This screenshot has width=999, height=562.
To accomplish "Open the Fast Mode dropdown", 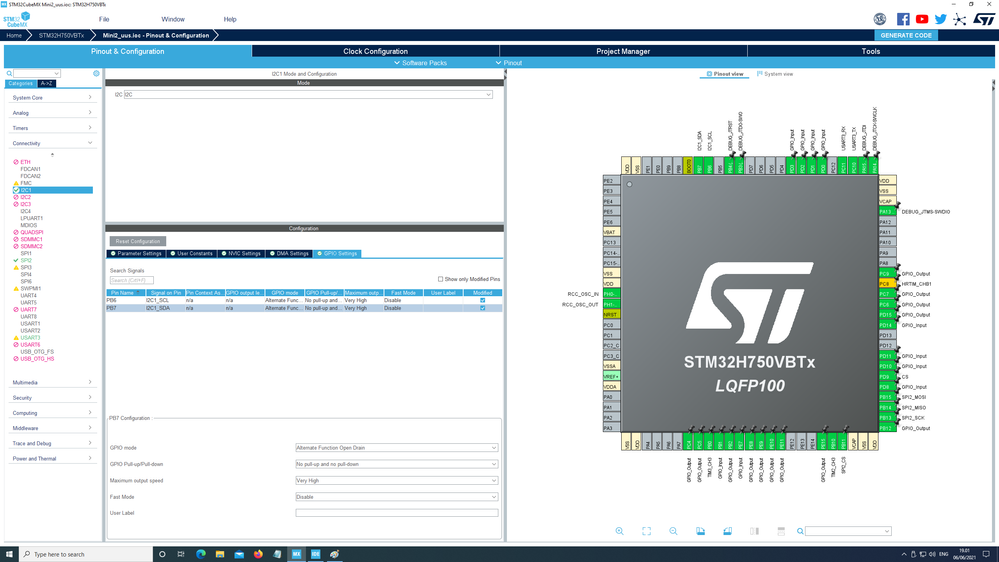I will (x=396, y=496).
